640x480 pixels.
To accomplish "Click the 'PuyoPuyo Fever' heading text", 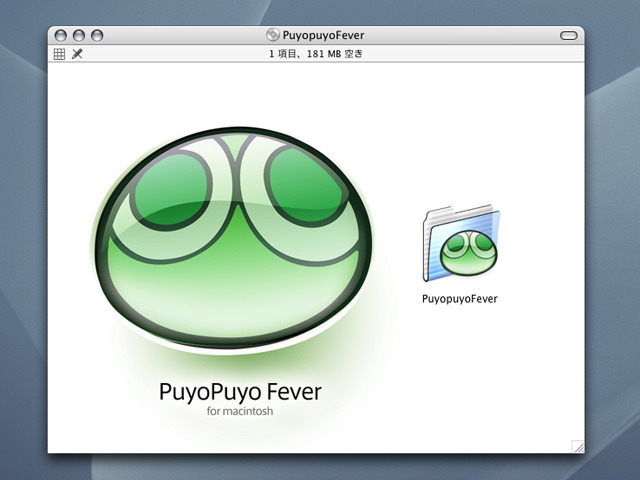I will (240, 392).
